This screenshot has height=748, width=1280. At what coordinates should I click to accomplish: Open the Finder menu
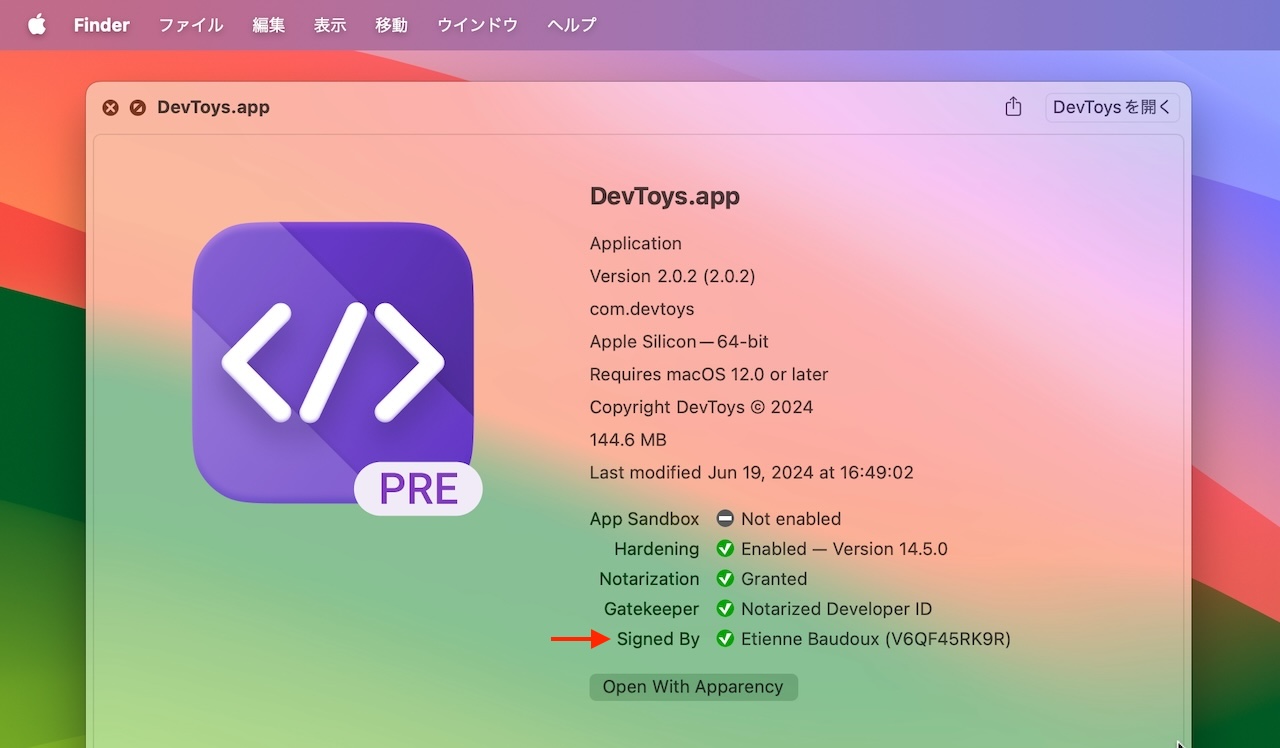point(102,25)
